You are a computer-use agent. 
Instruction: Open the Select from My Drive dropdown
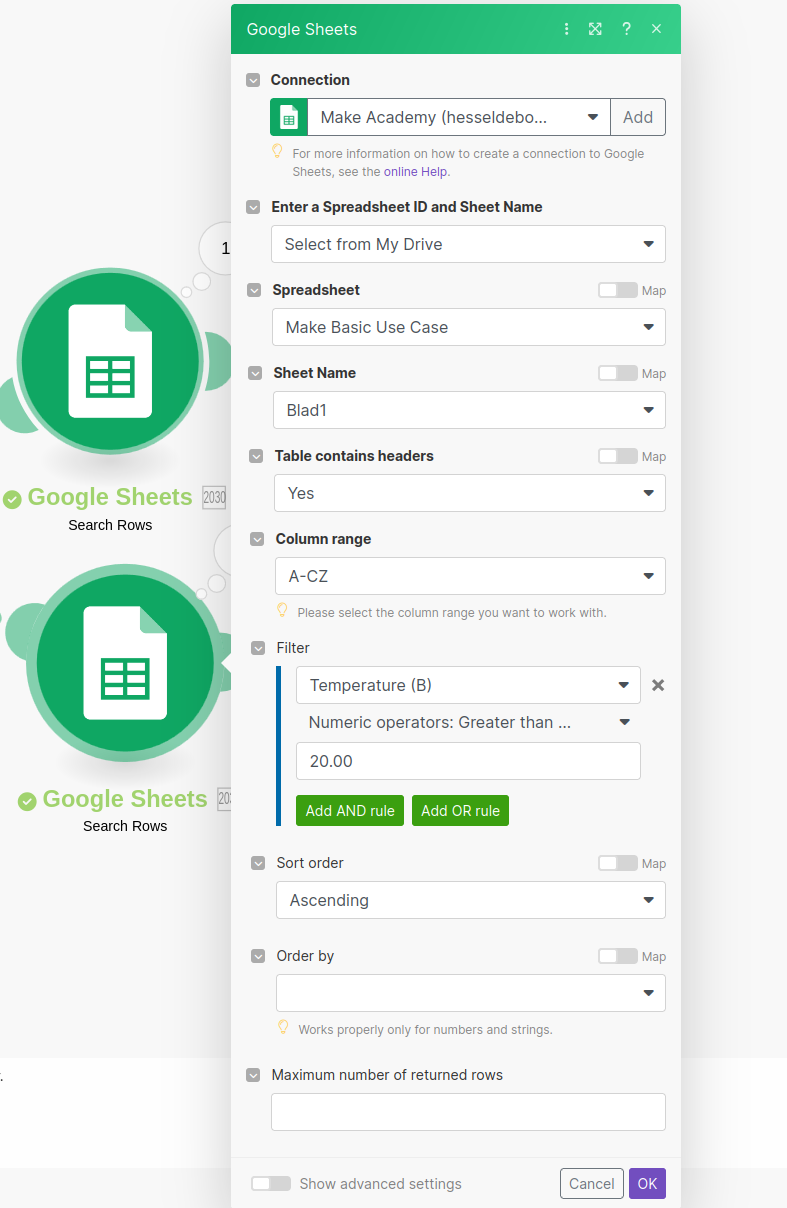click(468, 244)
